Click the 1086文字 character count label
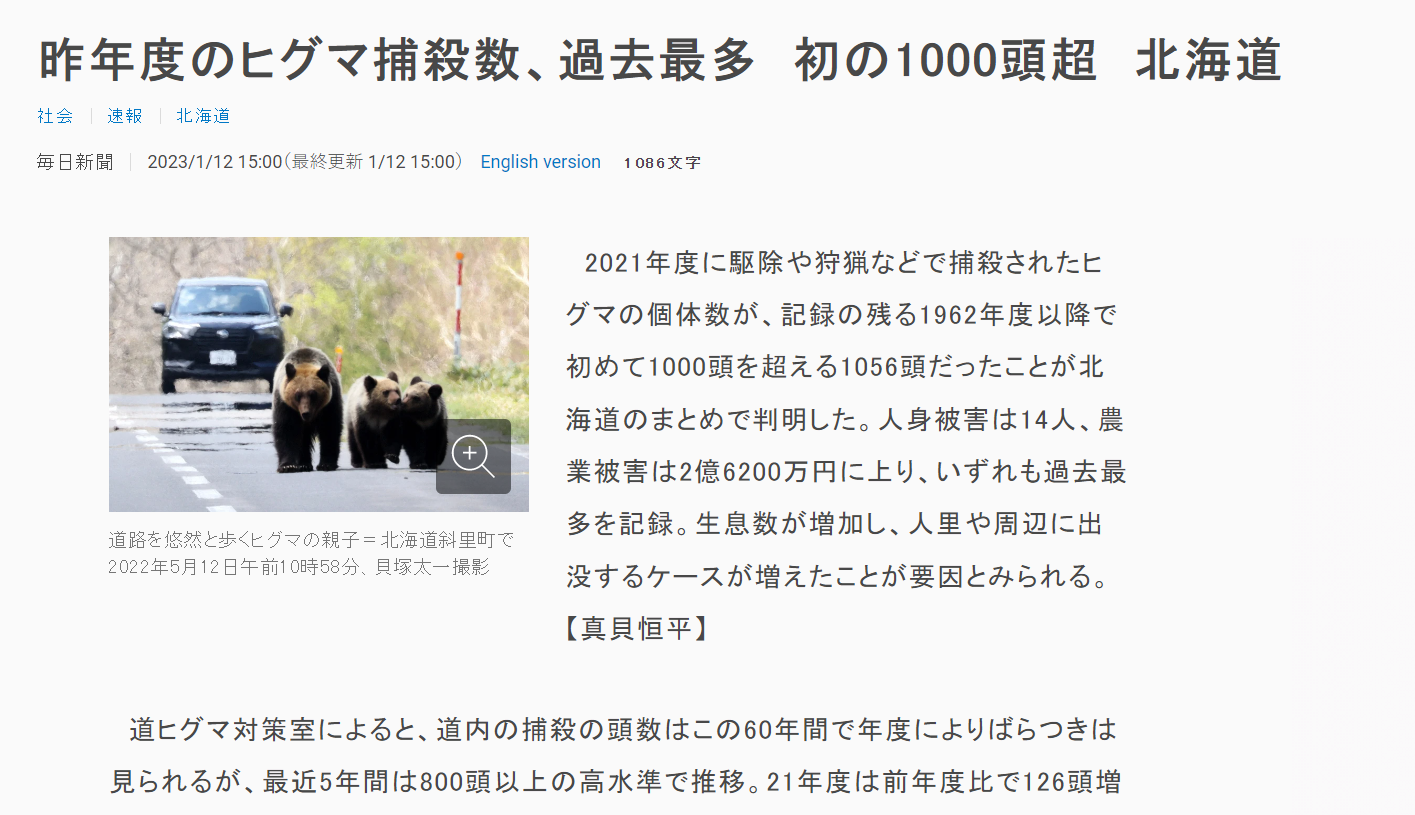 [661, 163]
